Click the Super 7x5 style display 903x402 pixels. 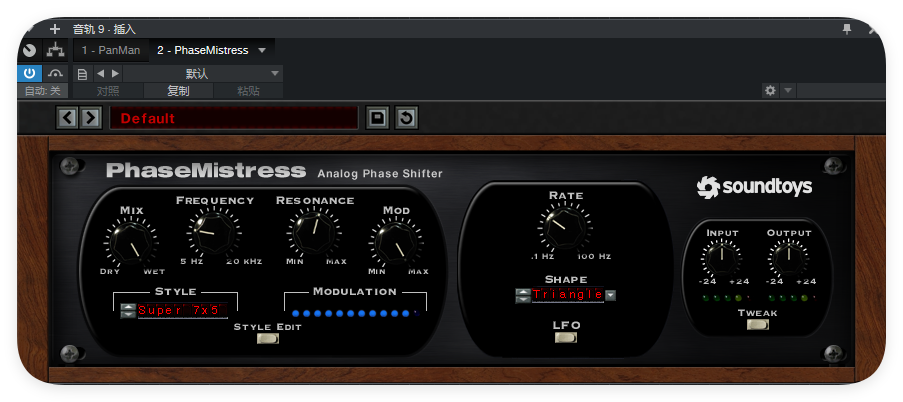[182, 310]
